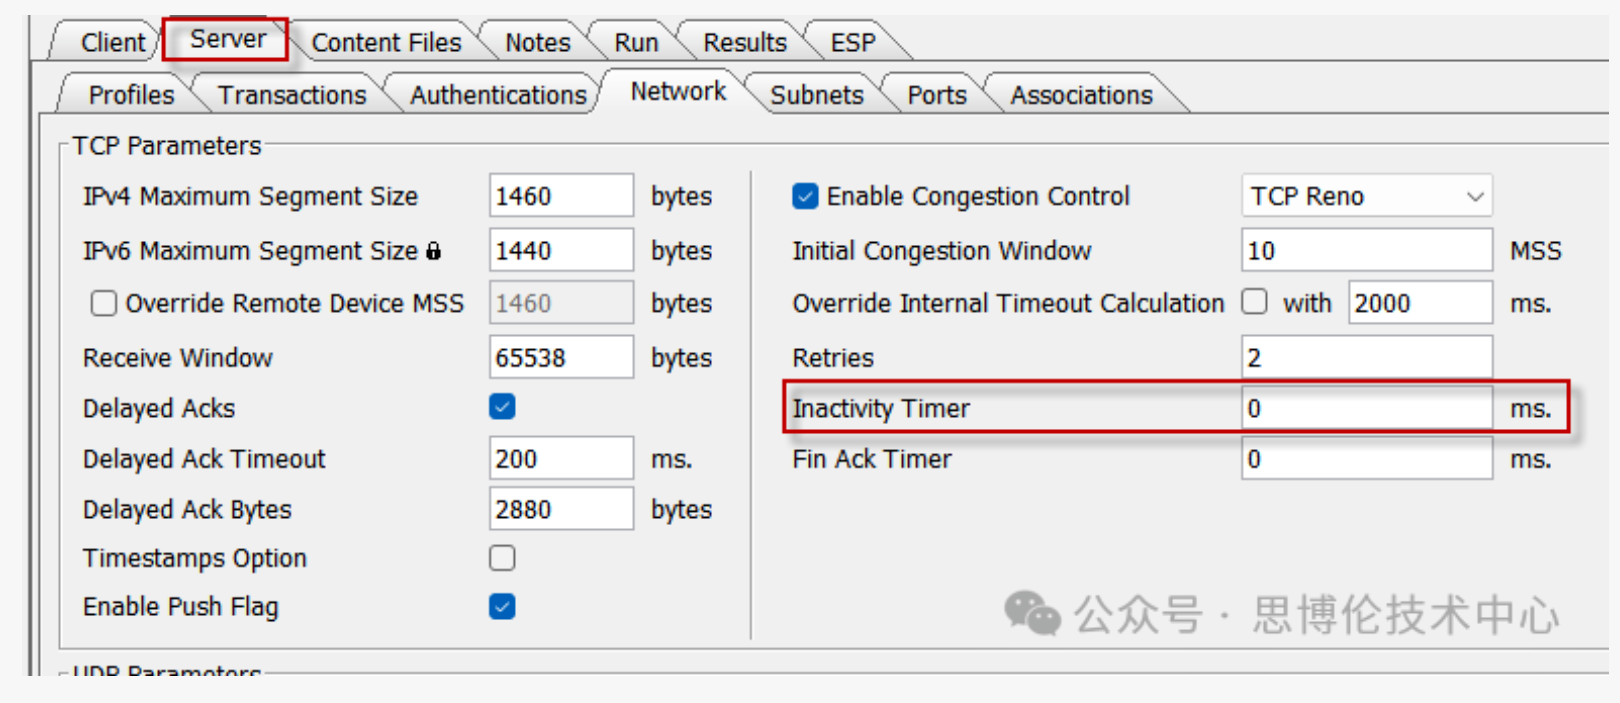Tick Override Internal Timeout Calculation checkbox
This screenshot has width=1620, height=703.
[x=1254, y=302]
